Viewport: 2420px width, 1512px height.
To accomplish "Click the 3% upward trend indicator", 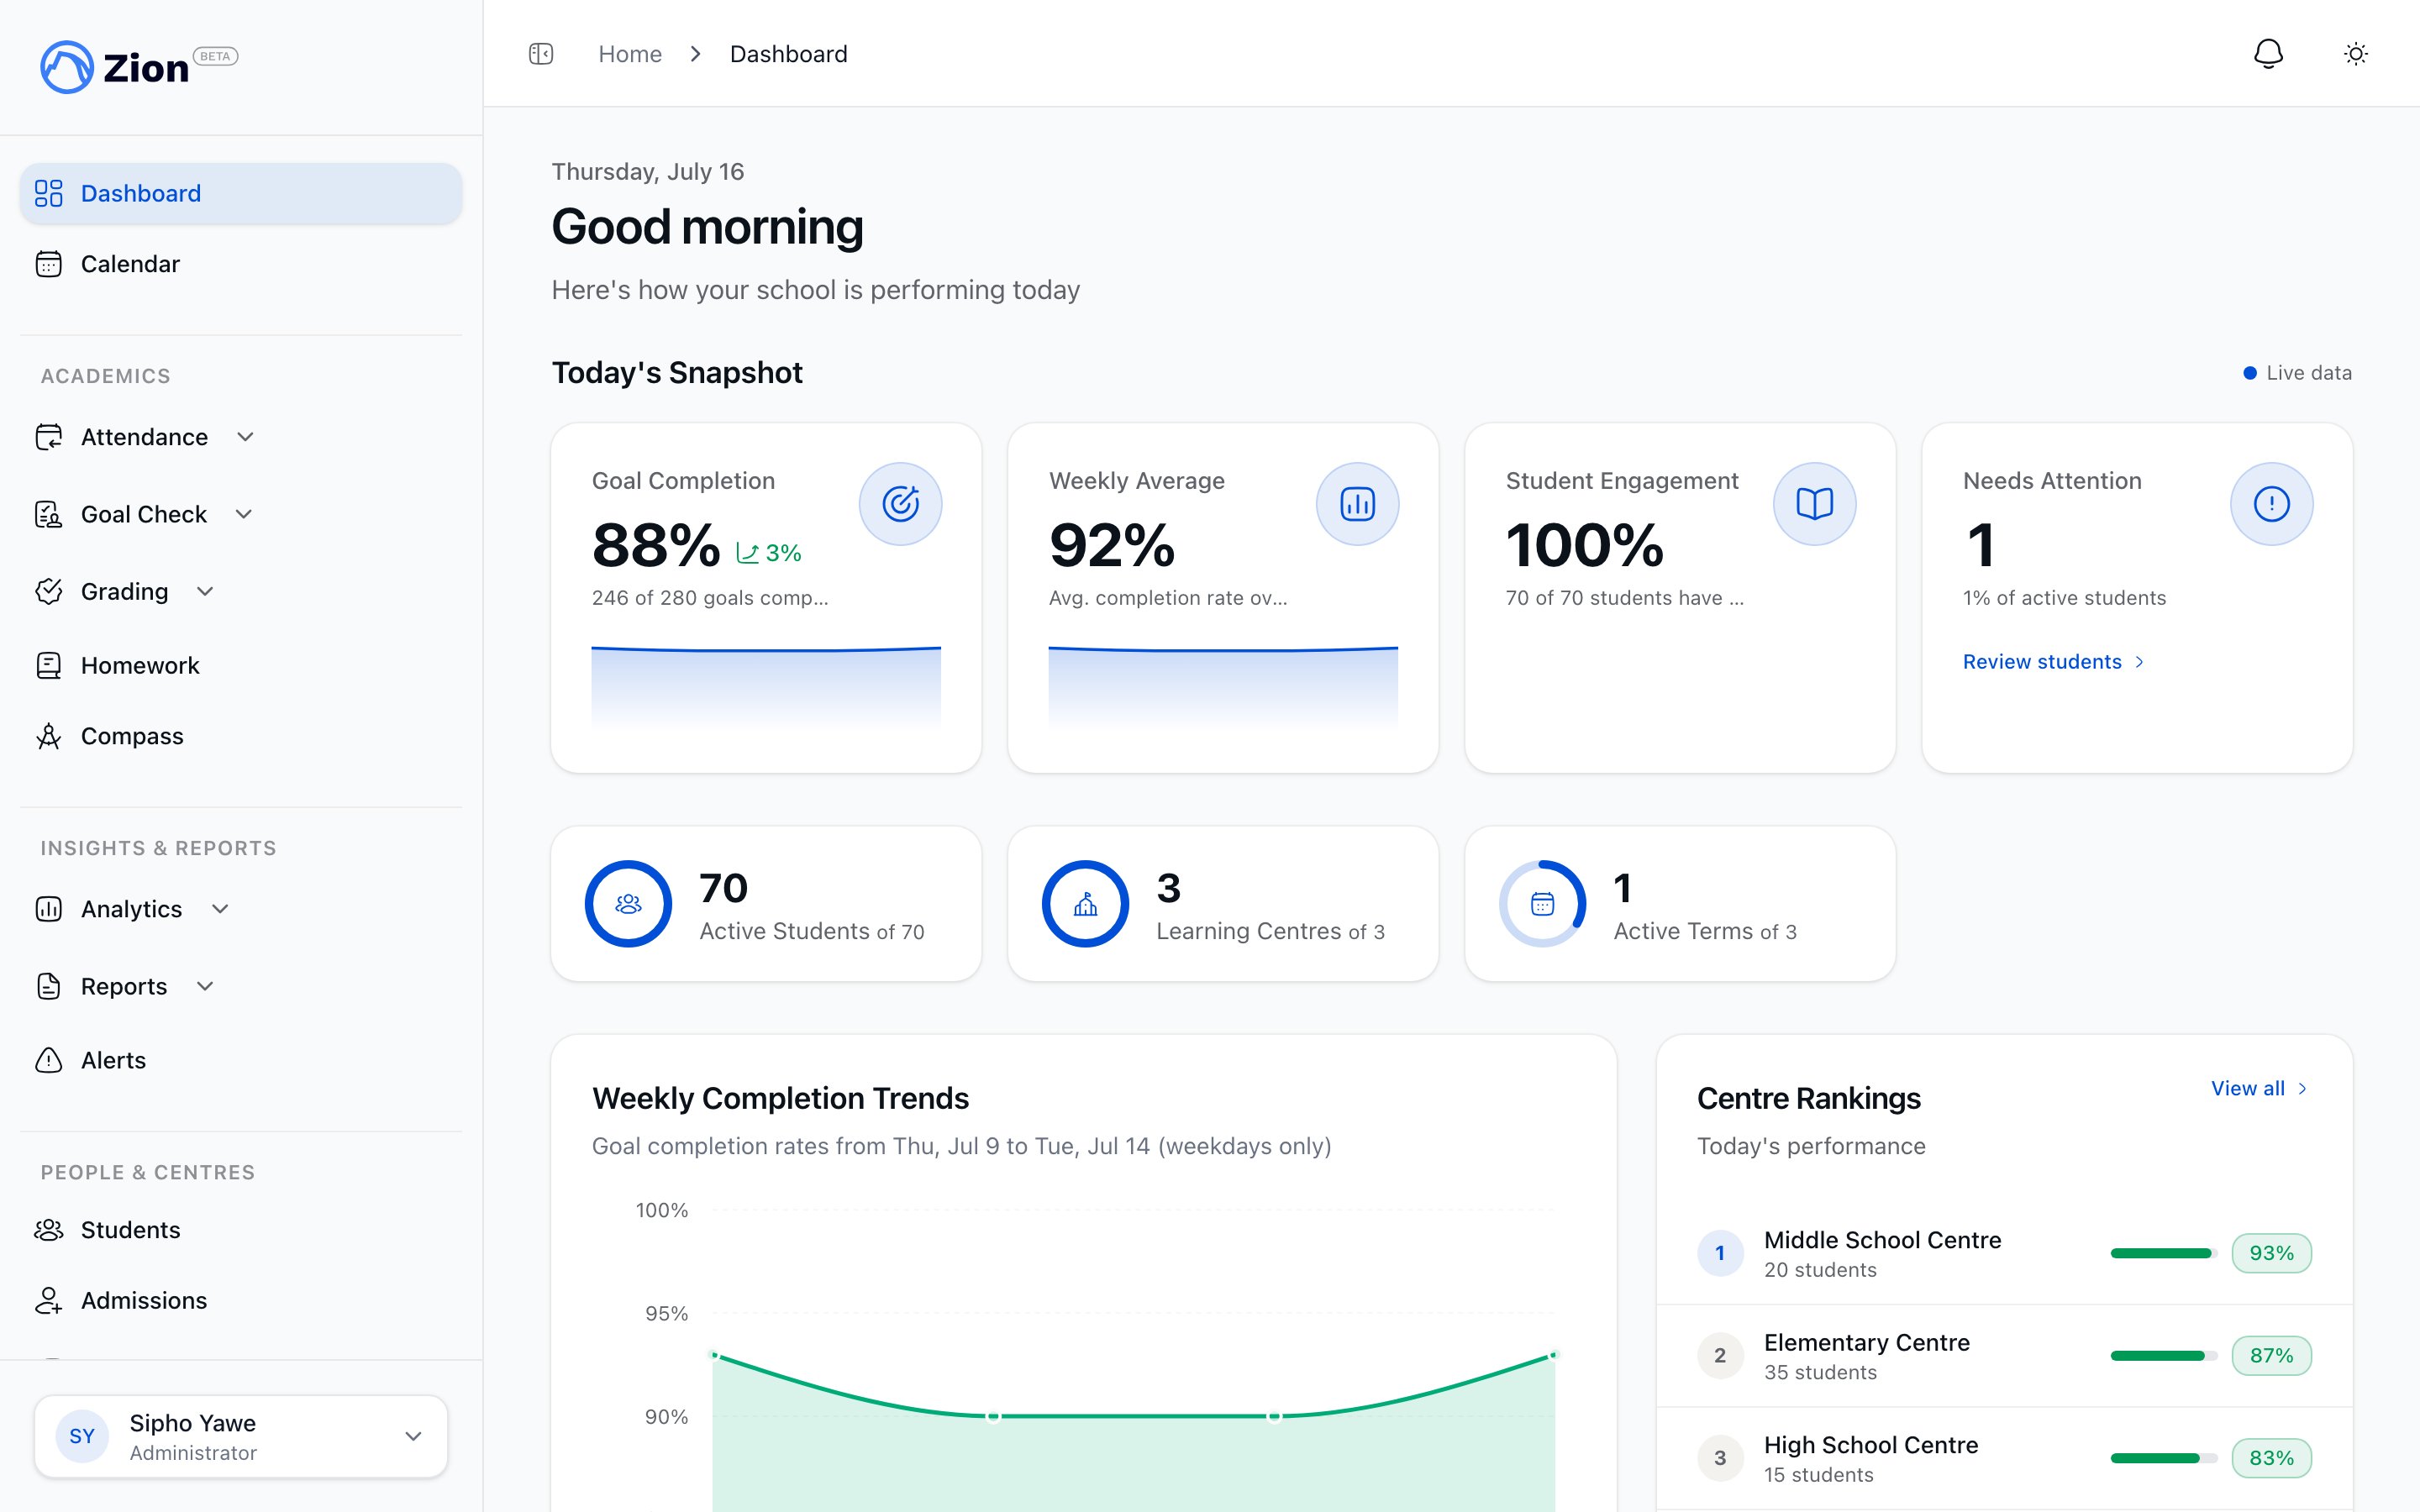I will pyautogui.click(x=768, y=553).
